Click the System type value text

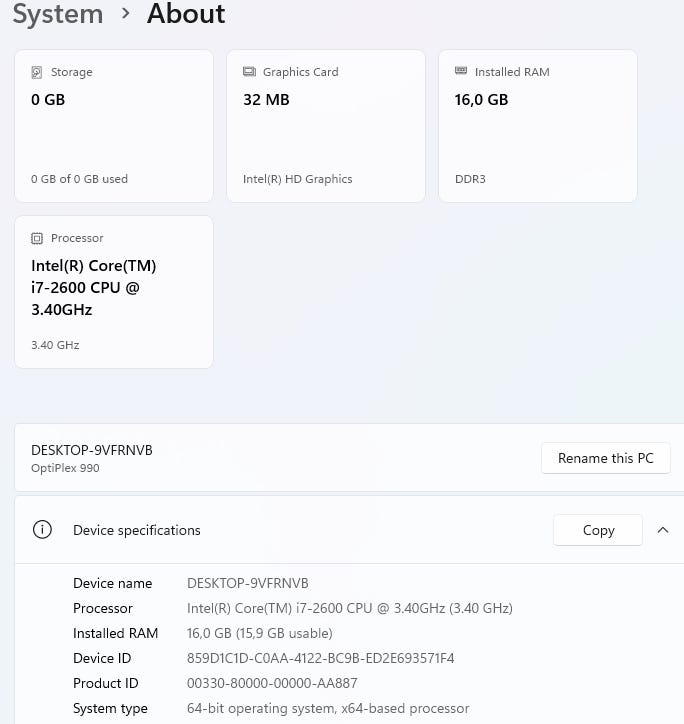coord(327,708)
